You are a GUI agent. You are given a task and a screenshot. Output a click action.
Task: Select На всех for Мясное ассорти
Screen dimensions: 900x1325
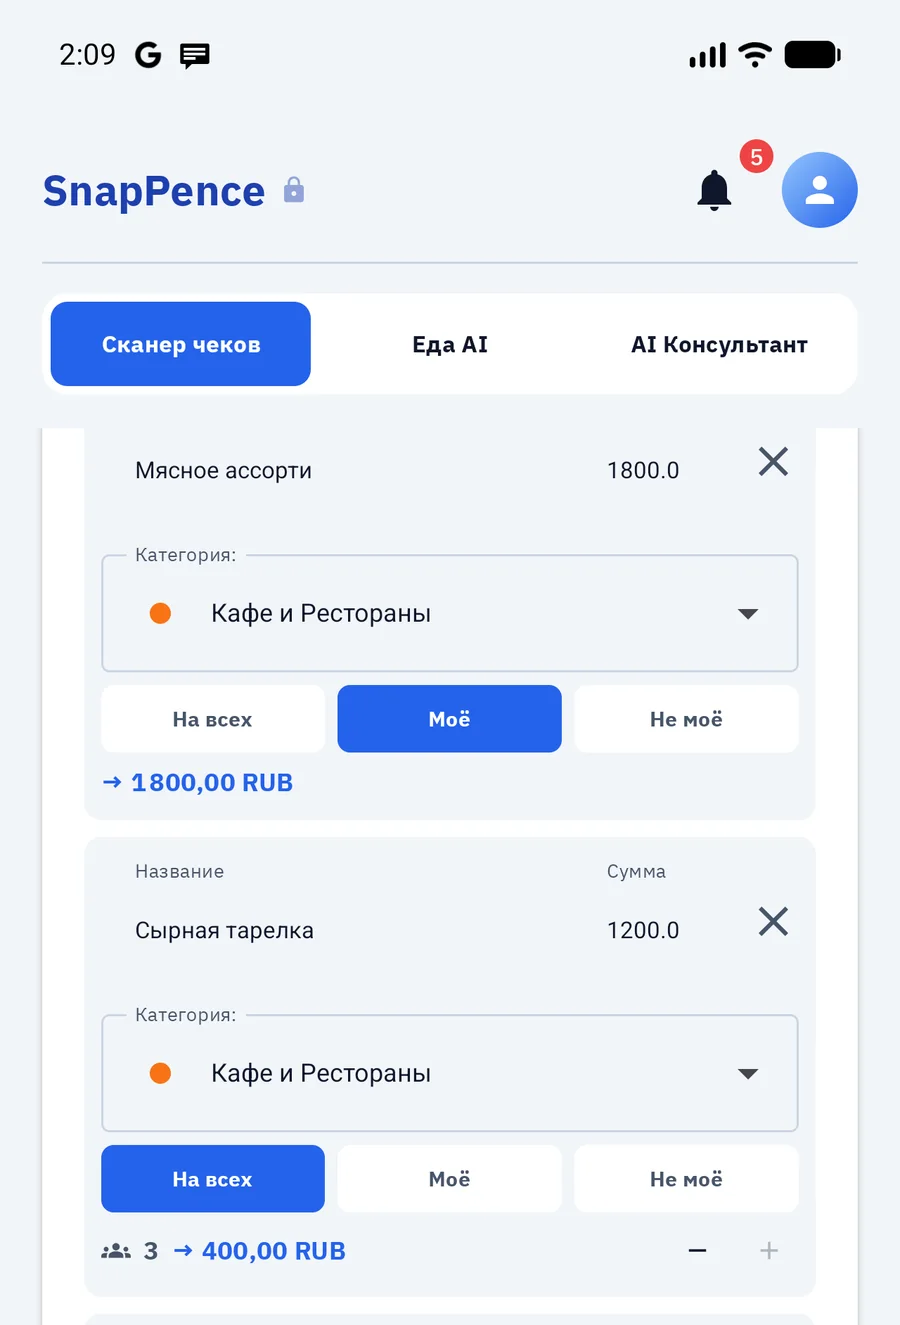point(213,719)
